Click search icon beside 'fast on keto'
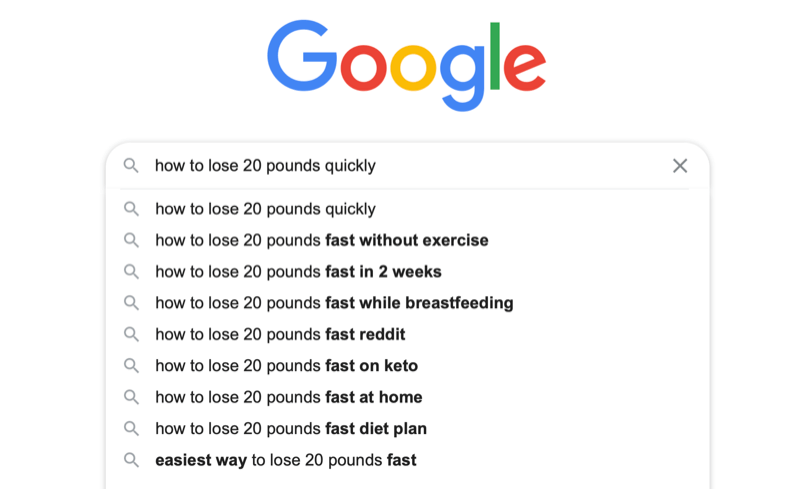This screenshot has width=800, height=489. 131,365
